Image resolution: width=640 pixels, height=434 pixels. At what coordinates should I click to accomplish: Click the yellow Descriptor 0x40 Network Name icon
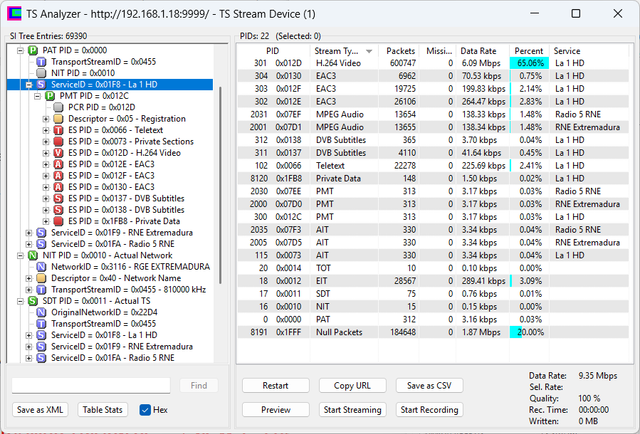tap(41, 278)
